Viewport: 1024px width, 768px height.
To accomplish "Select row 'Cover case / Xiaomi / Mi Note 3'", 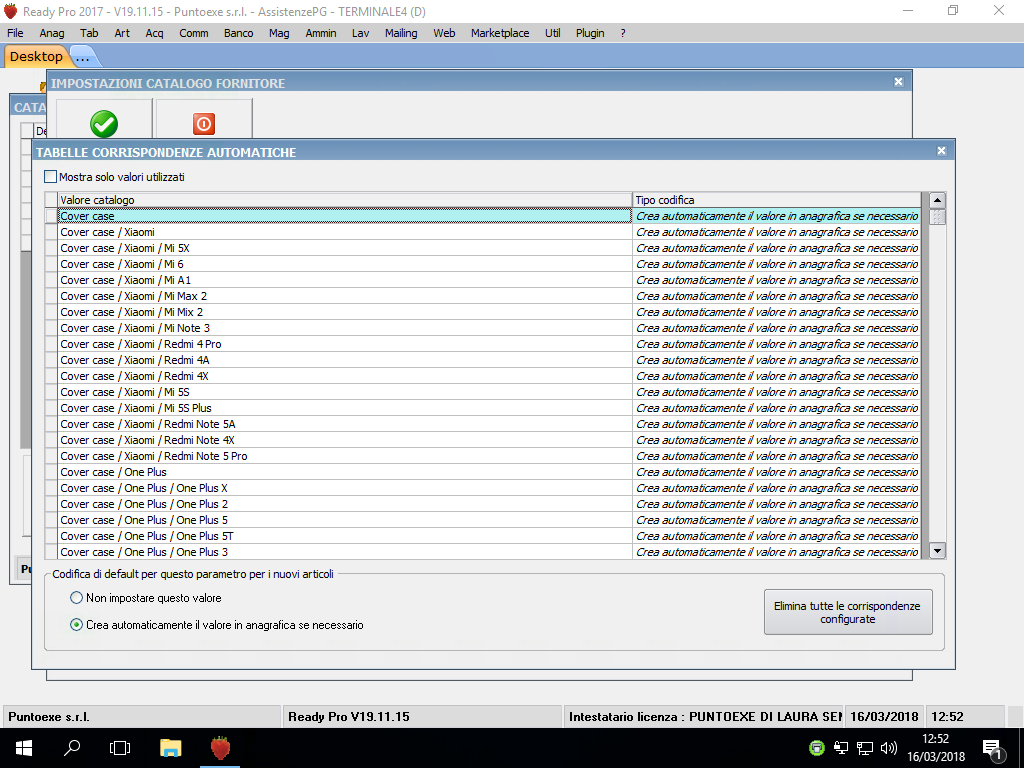I will pyautogui.click(x=345, y=328).
